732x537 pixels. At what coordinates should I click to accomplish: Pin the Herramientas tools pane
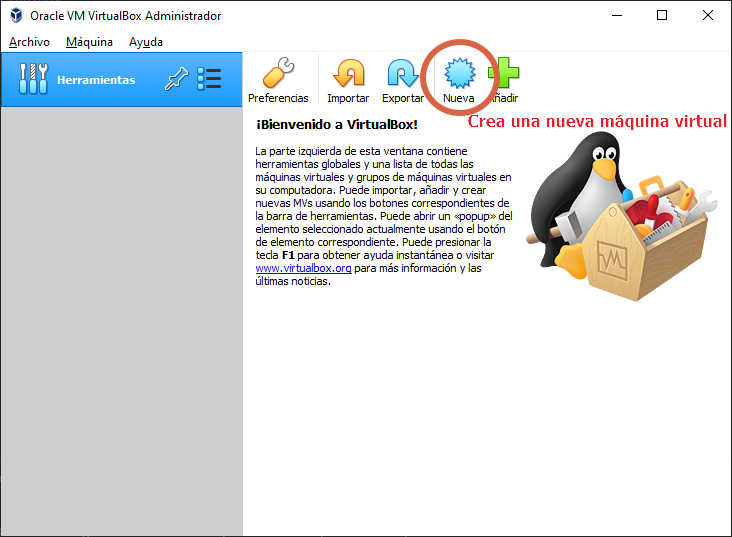(176, 80)
